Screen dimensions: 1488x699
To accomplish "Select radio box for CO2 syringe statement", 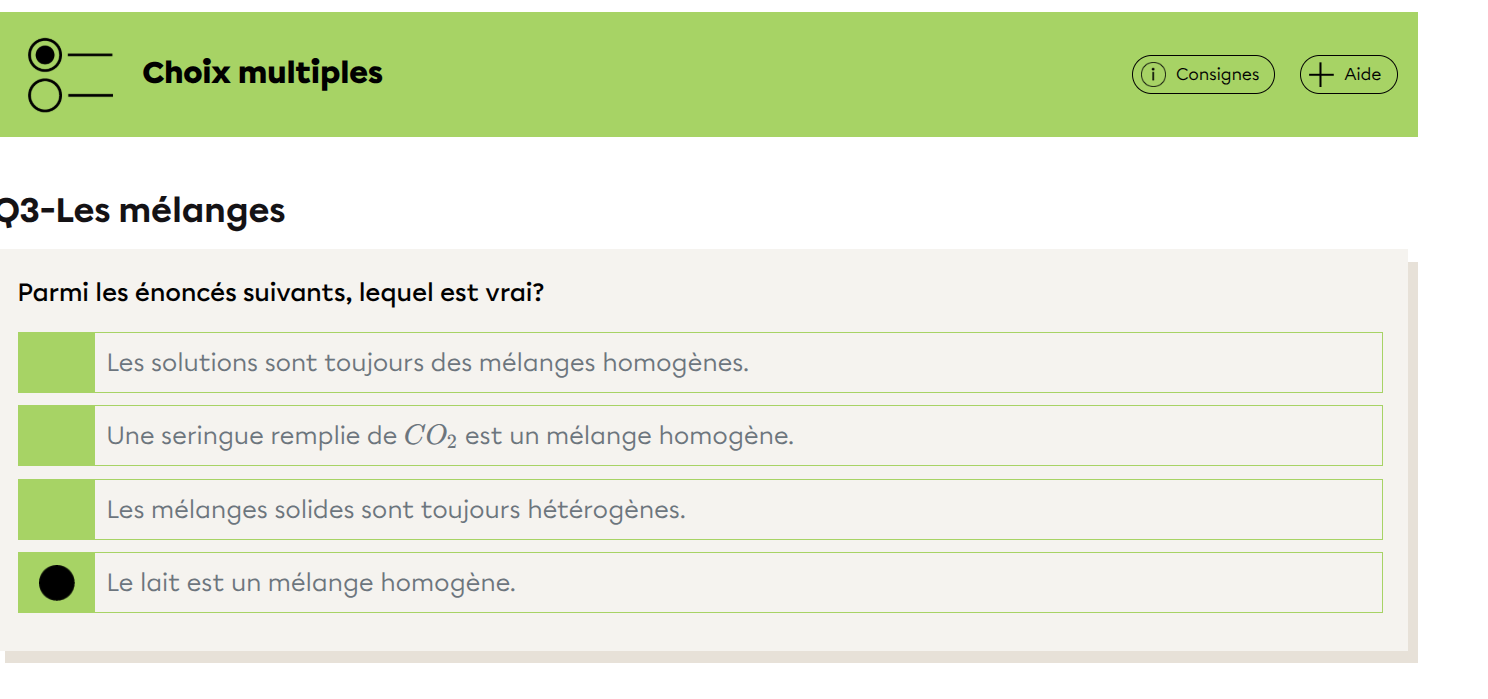I will pos(57,436).
